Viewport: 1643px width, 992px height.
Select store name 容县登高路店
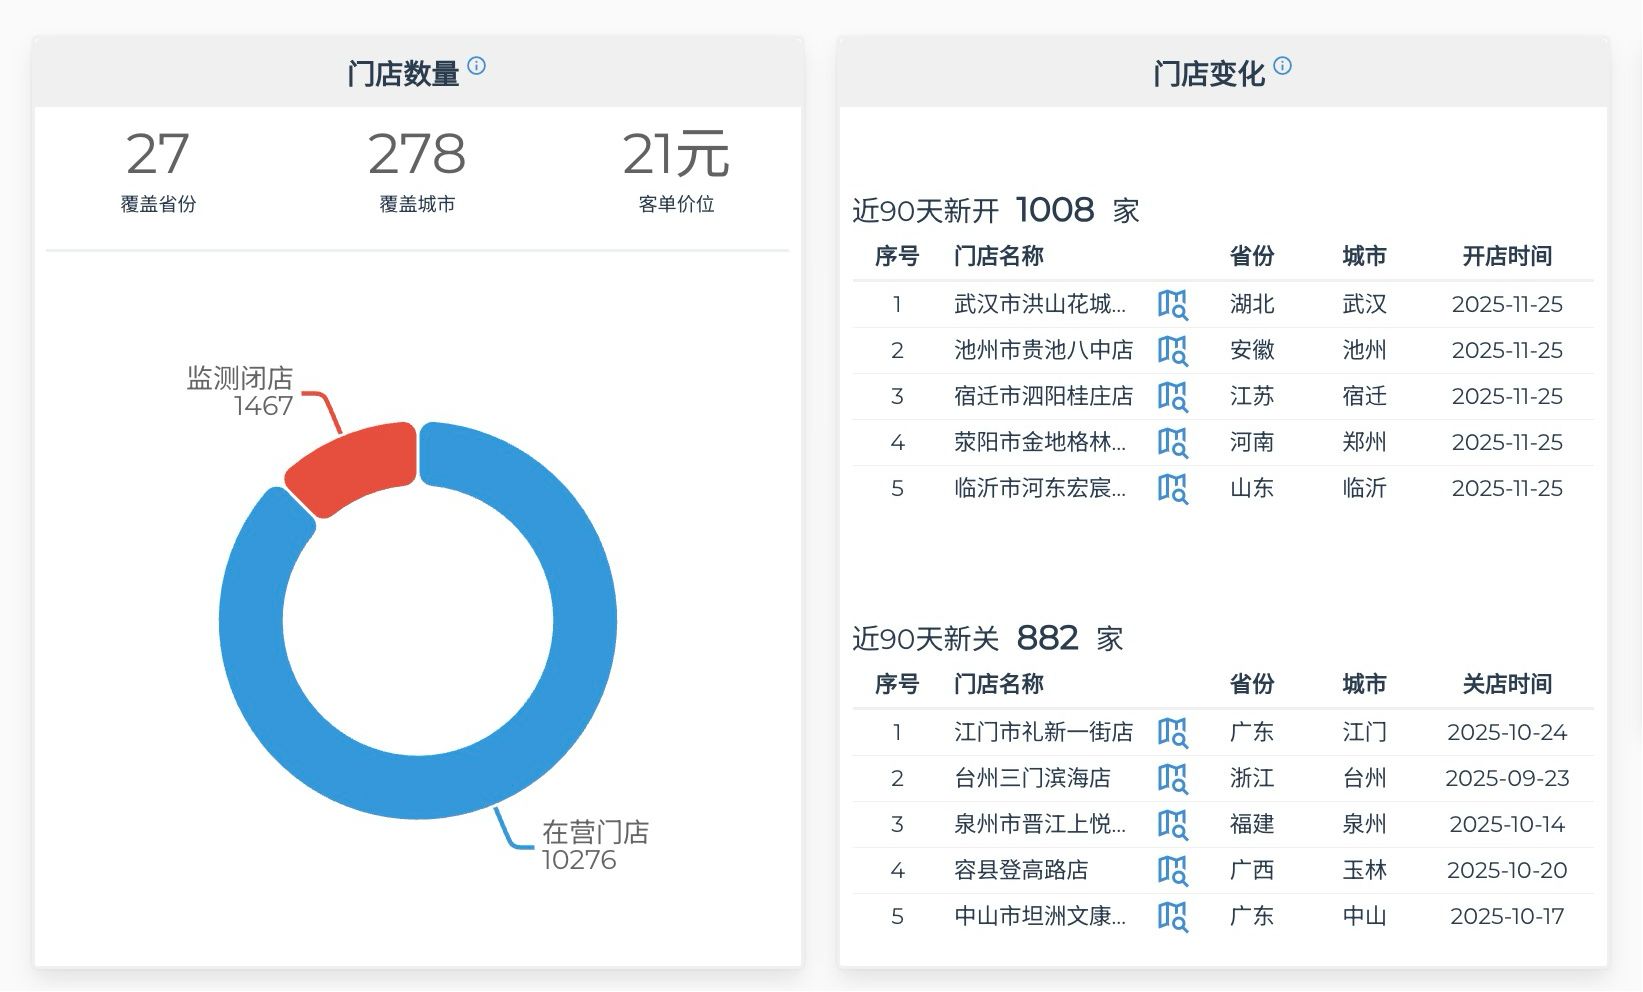1021,871
